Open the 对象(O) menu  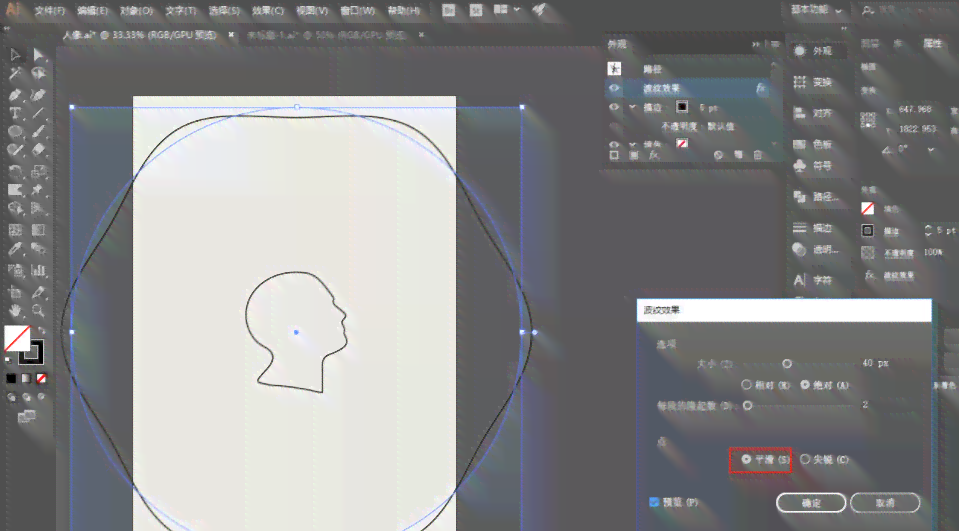137,10
